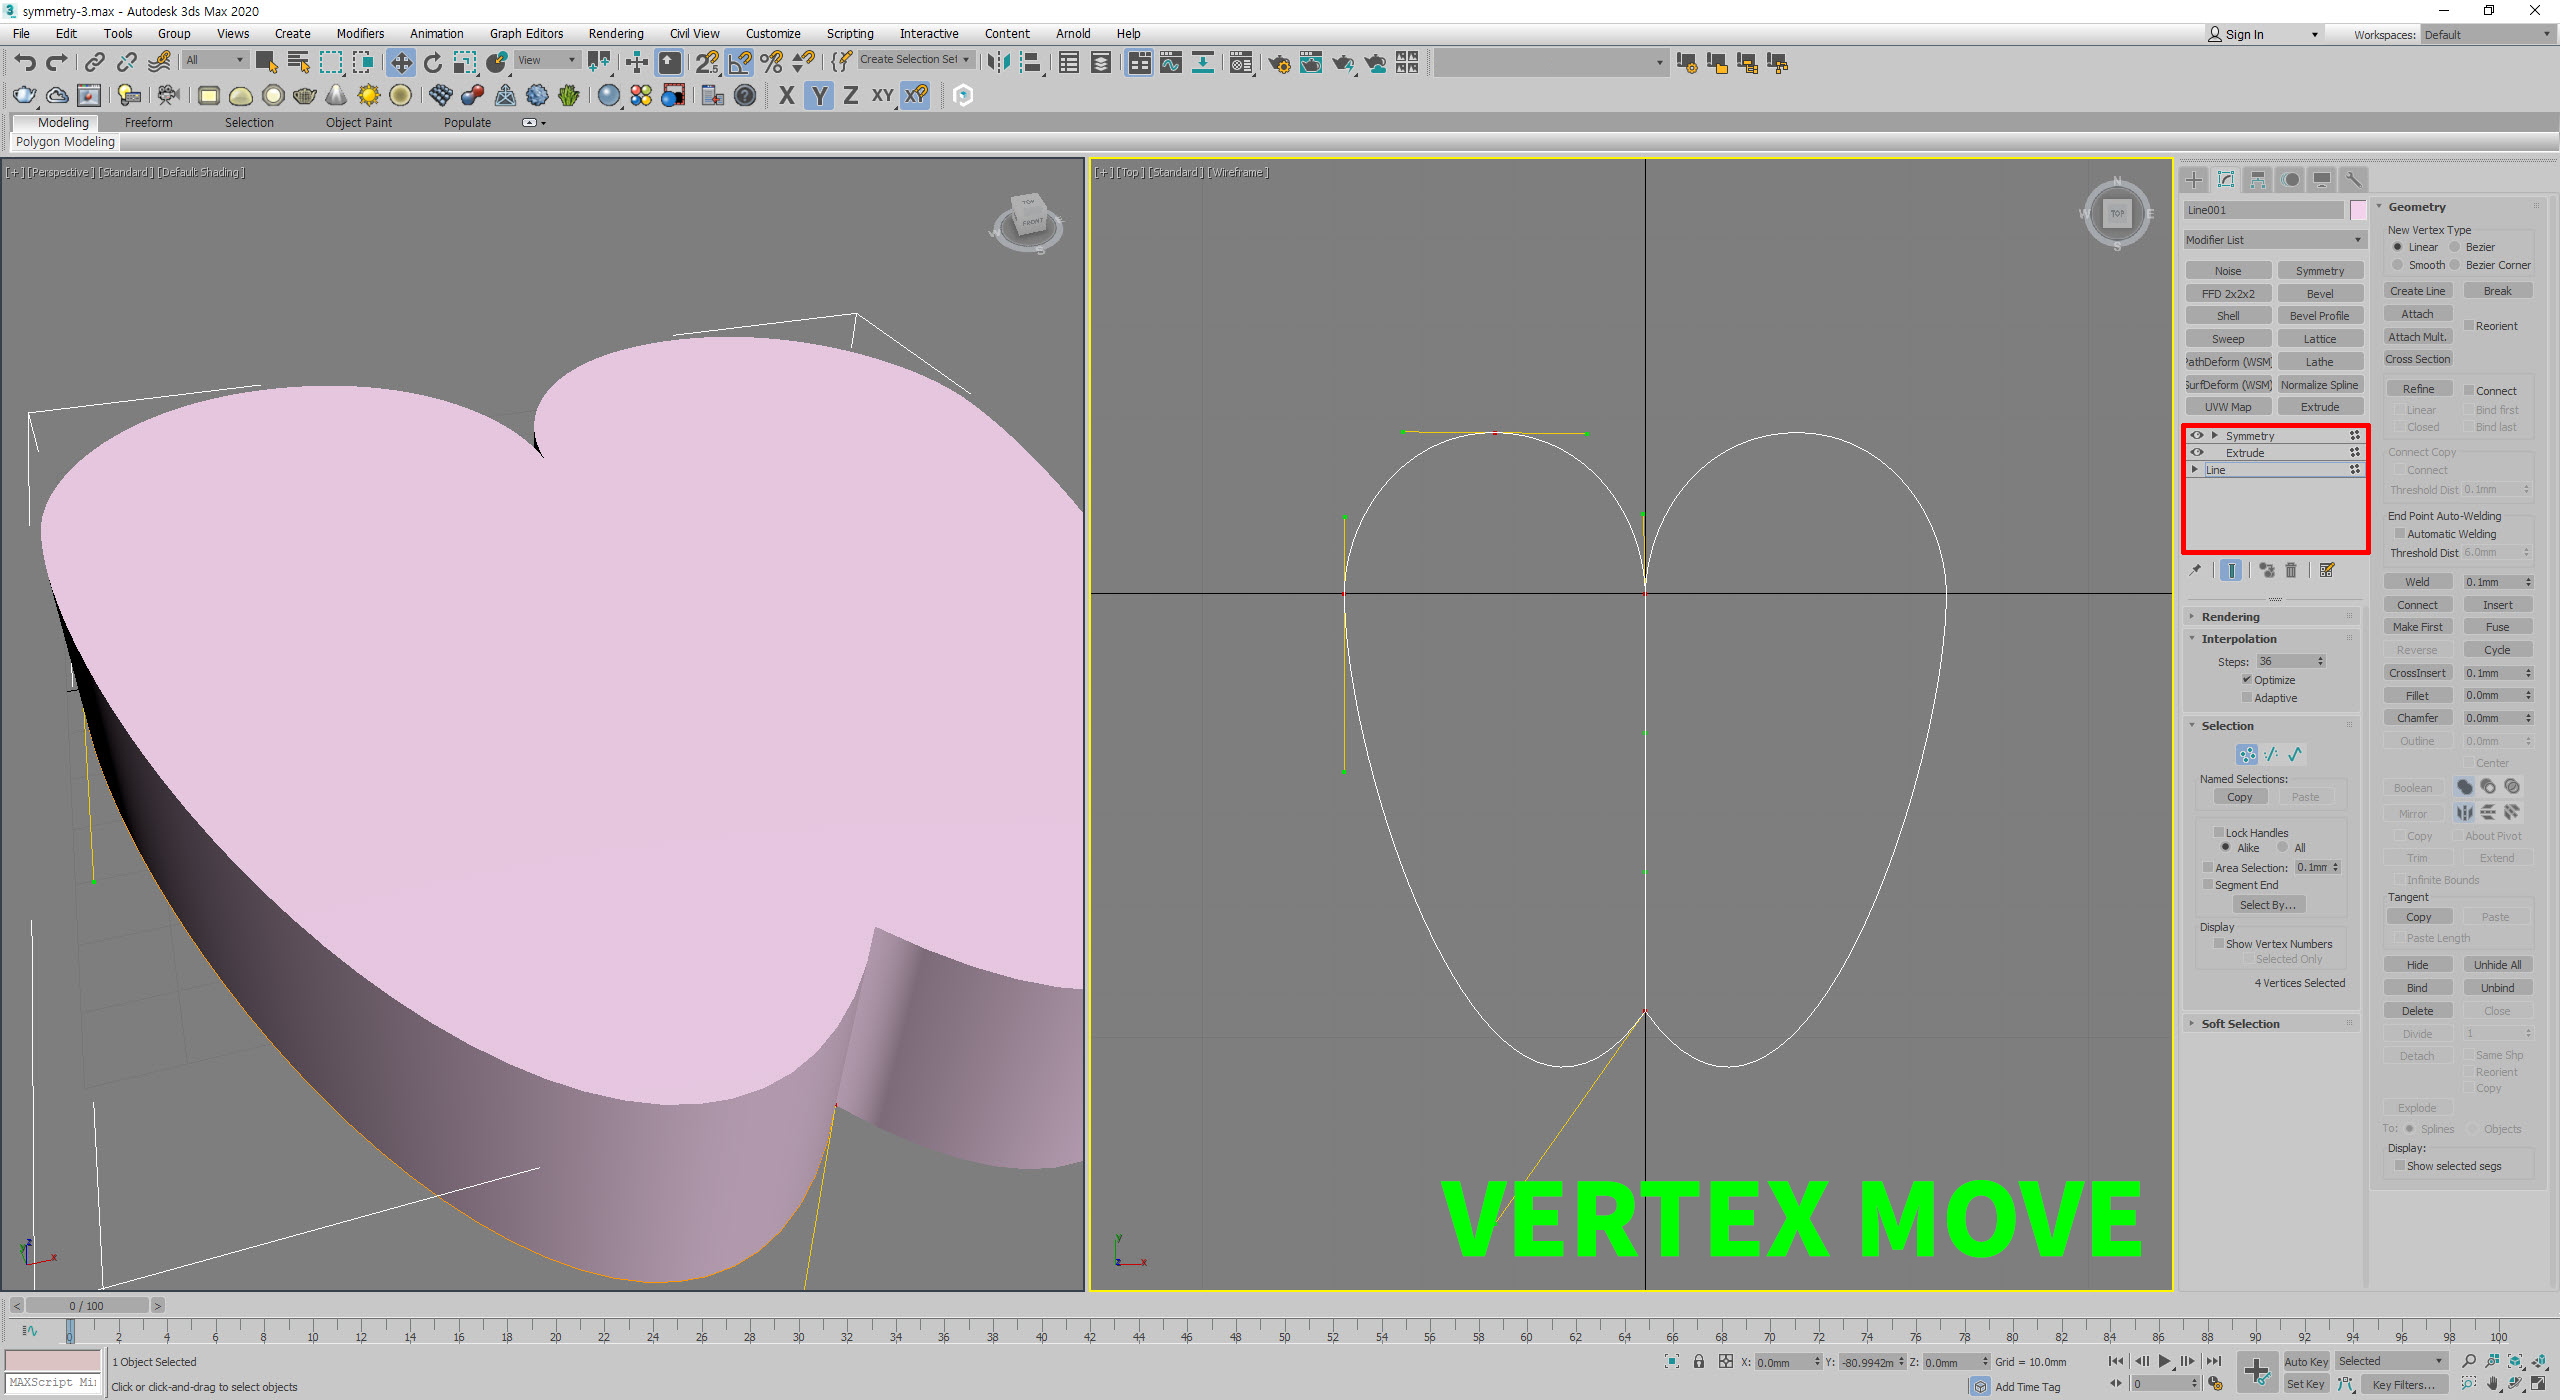Expand the Soft Selection rollout
2560x1400 pixels.
coord(2240,1024)
